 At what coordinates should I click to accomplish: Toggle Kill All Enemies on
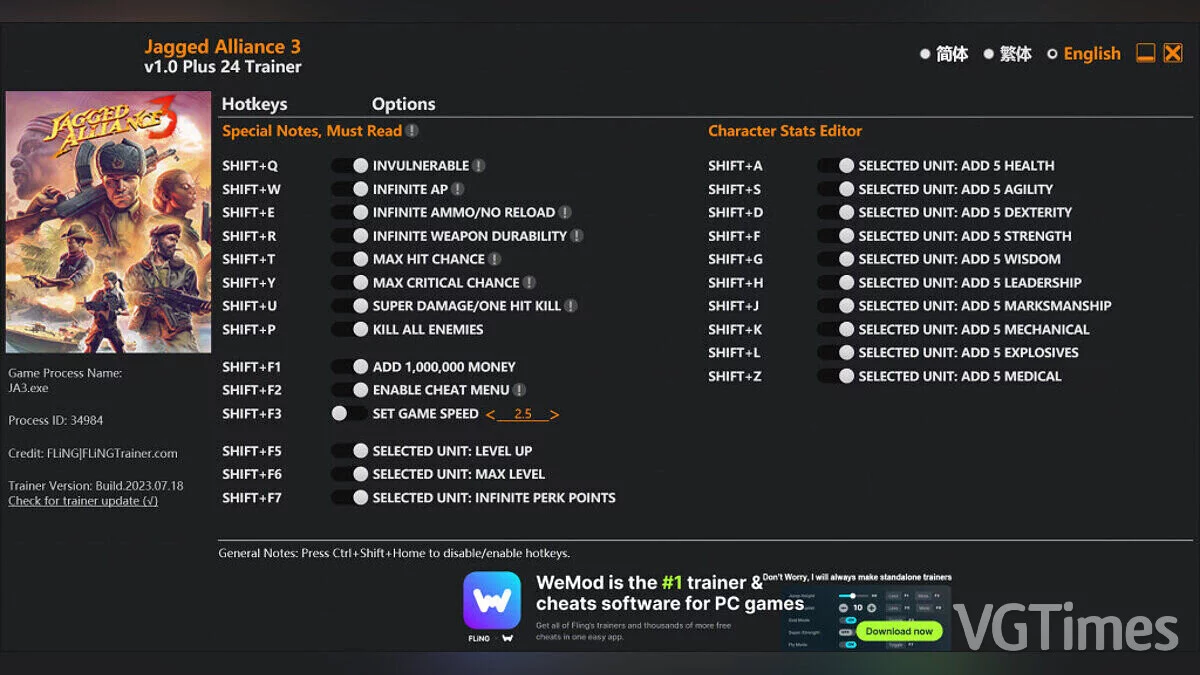point(349,330)
